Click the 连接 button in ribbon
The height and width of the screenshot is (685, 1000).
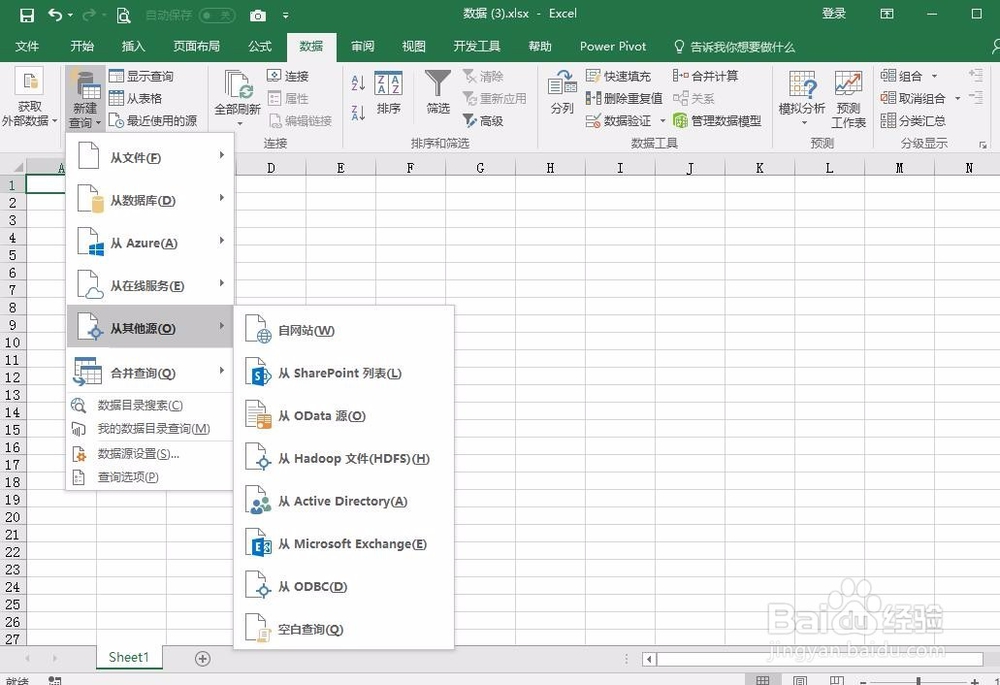(x=288, y=76)
